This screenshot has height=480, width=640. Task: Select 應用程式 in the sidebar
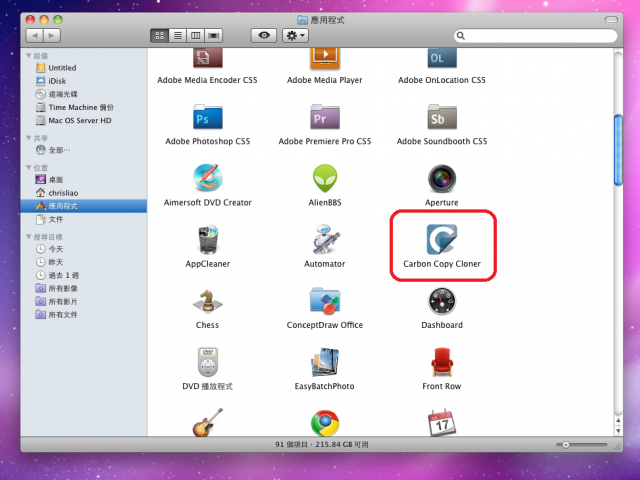pyautogui.click(x=84, y=206)
